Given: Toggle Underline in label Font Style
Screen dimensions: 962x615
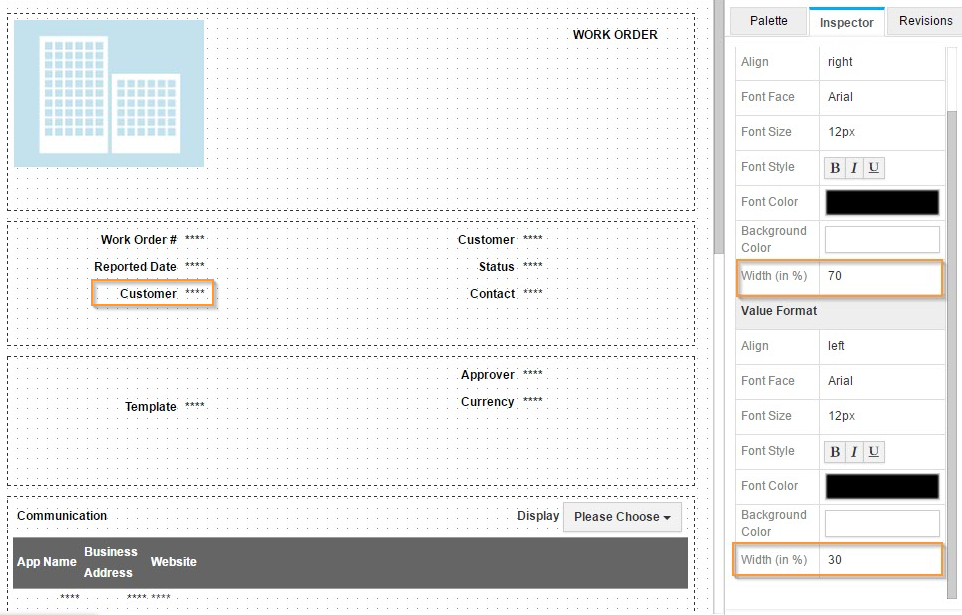Looking at the screenshot, I should click(x=874, y=168).
